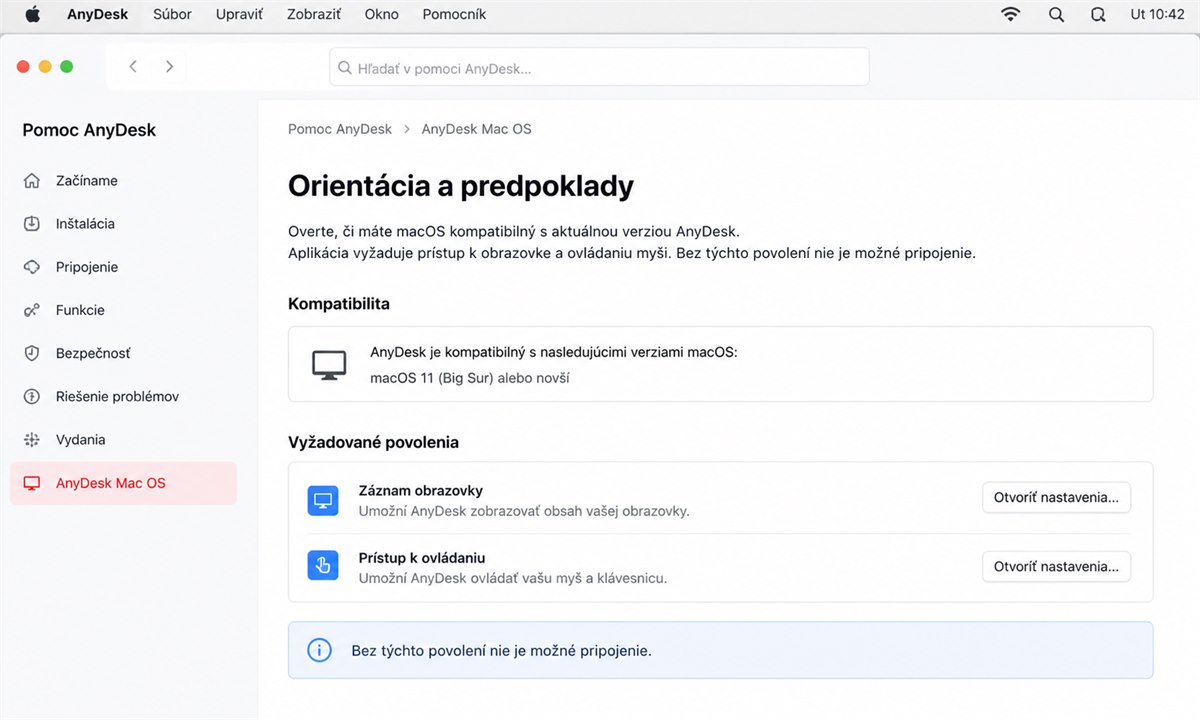Click the Bez týchto povolení notice text
The width and height of the screenshot is (1200, 720).
coord(501,650)
